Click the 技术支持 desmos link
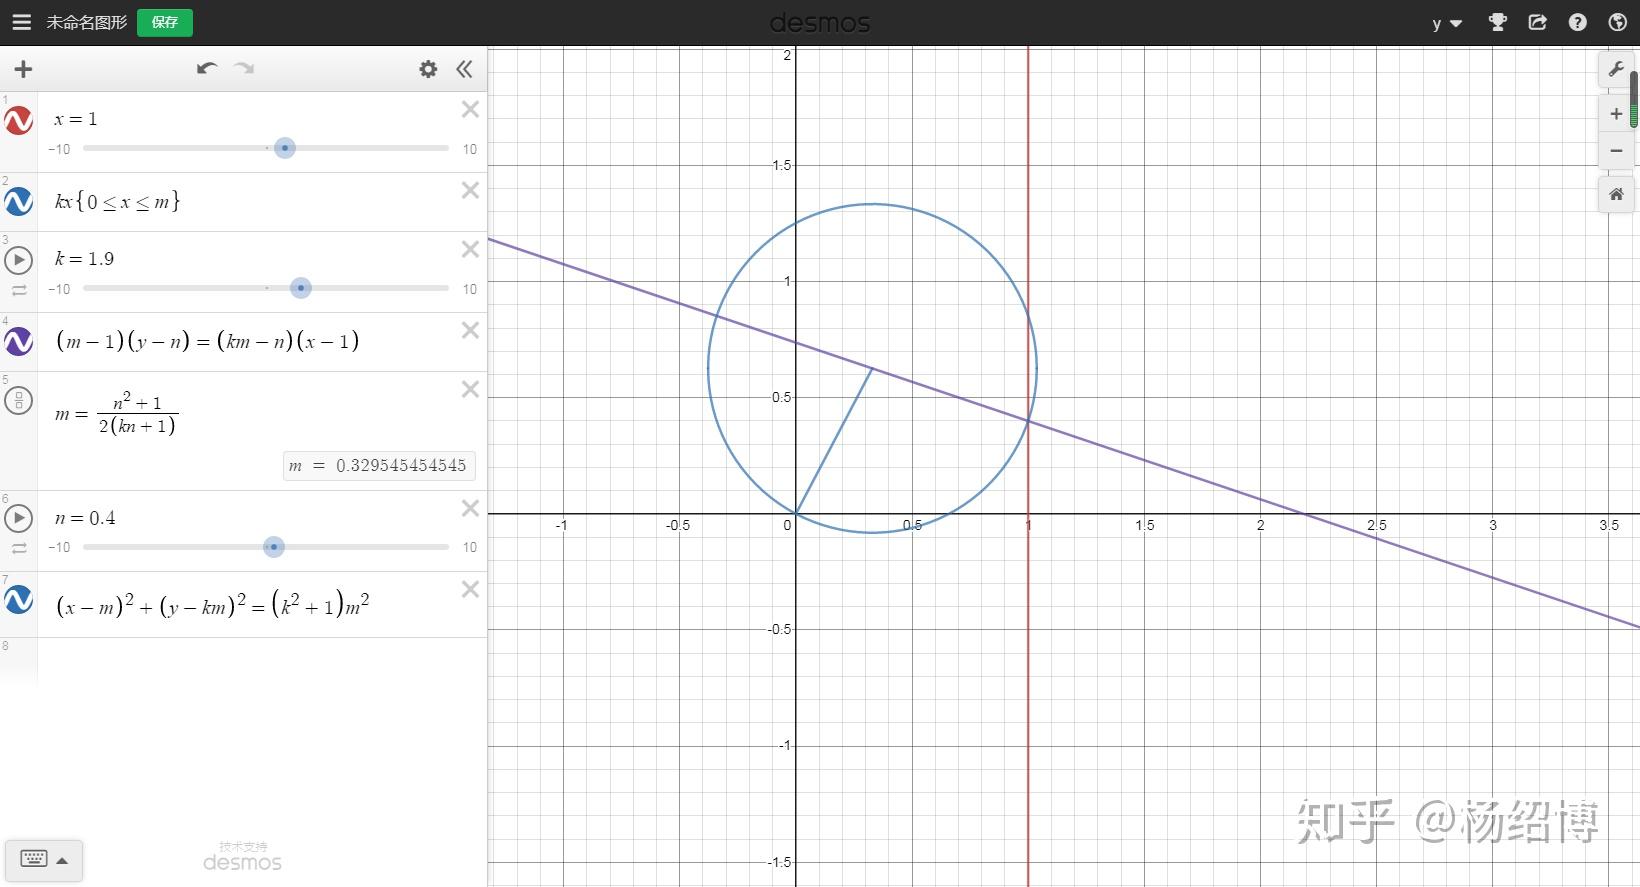This screenshot has width=1640, height=887. (x=243, y=857)
